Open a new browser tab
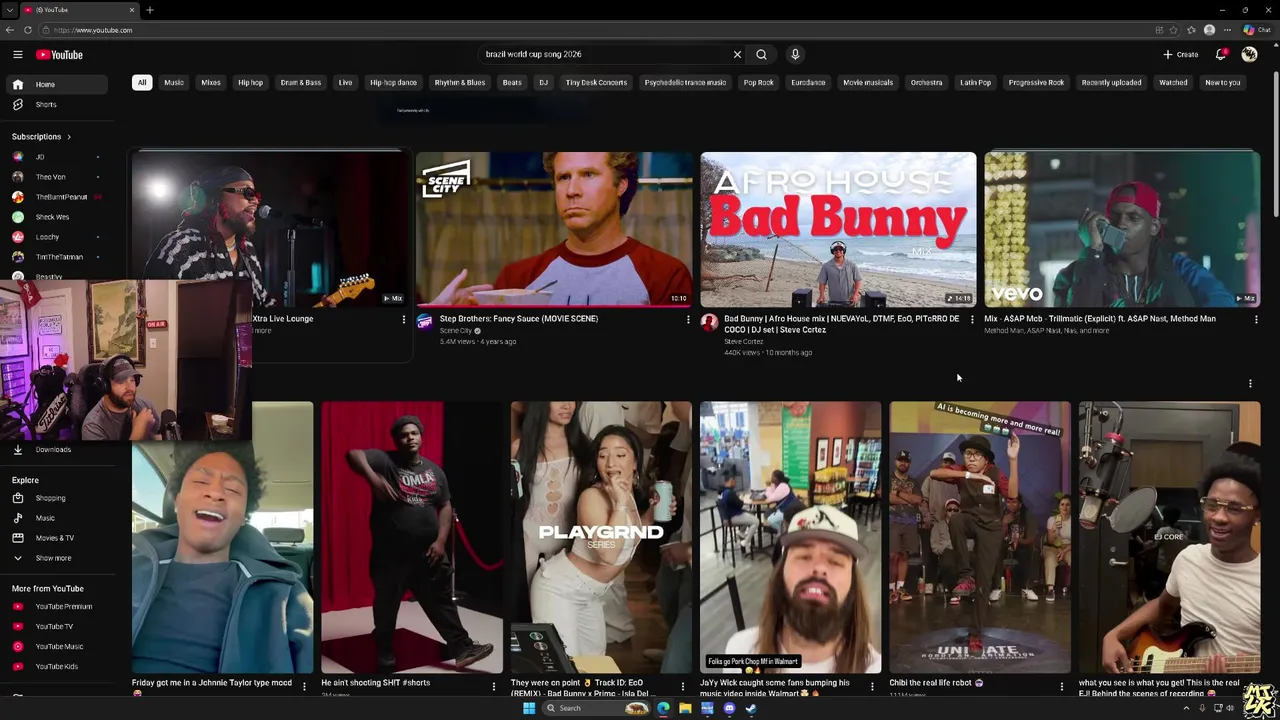Screen dimensions: 1280x720 click(149, 10)
